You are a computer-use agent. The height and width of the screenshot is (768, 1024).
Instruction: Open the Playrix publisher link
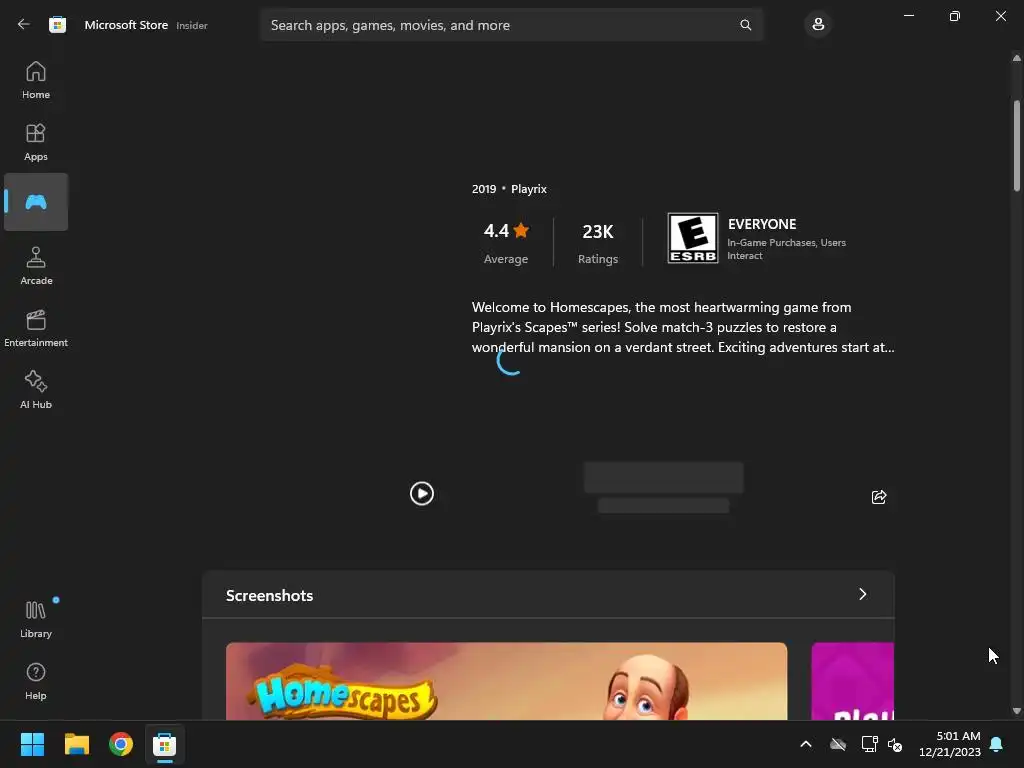[x=529, y=189]
